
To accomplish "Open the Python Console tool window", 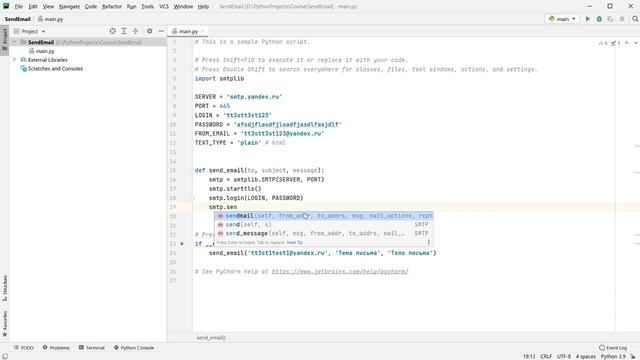I will (134, 348).
